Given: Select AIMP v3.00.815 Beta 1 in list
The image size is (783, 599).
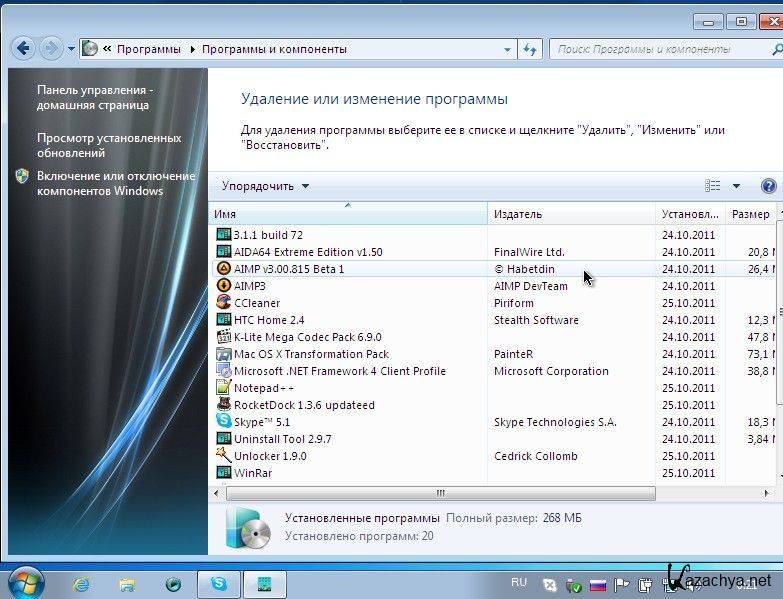Looking at the screenshot, I should coord(289,269).
